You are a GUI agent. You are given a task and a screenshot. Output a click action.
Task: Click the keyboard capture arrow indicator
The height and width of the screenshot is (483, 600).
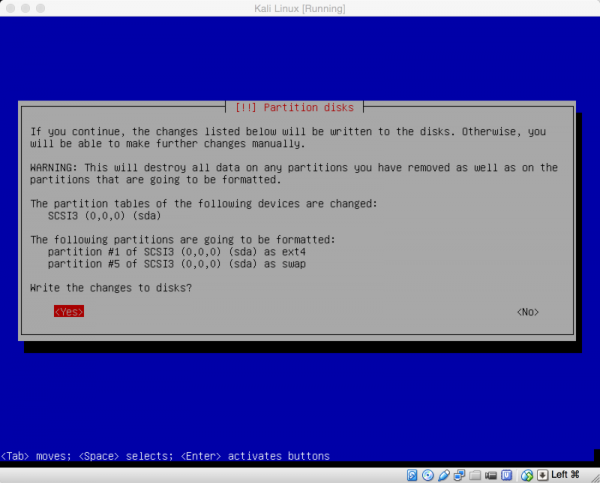click(543, 475)
